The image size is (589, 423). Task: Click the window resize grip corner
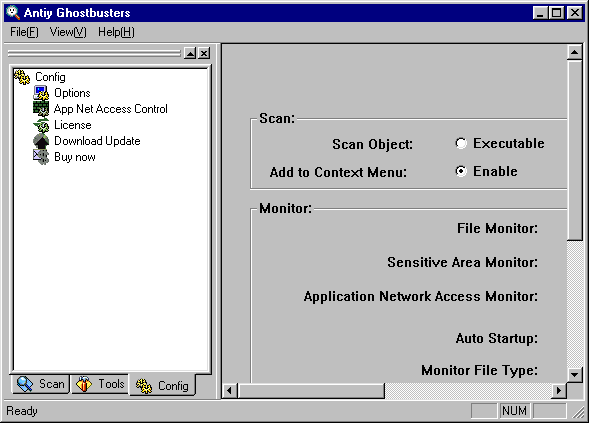[x=578, y=412]
